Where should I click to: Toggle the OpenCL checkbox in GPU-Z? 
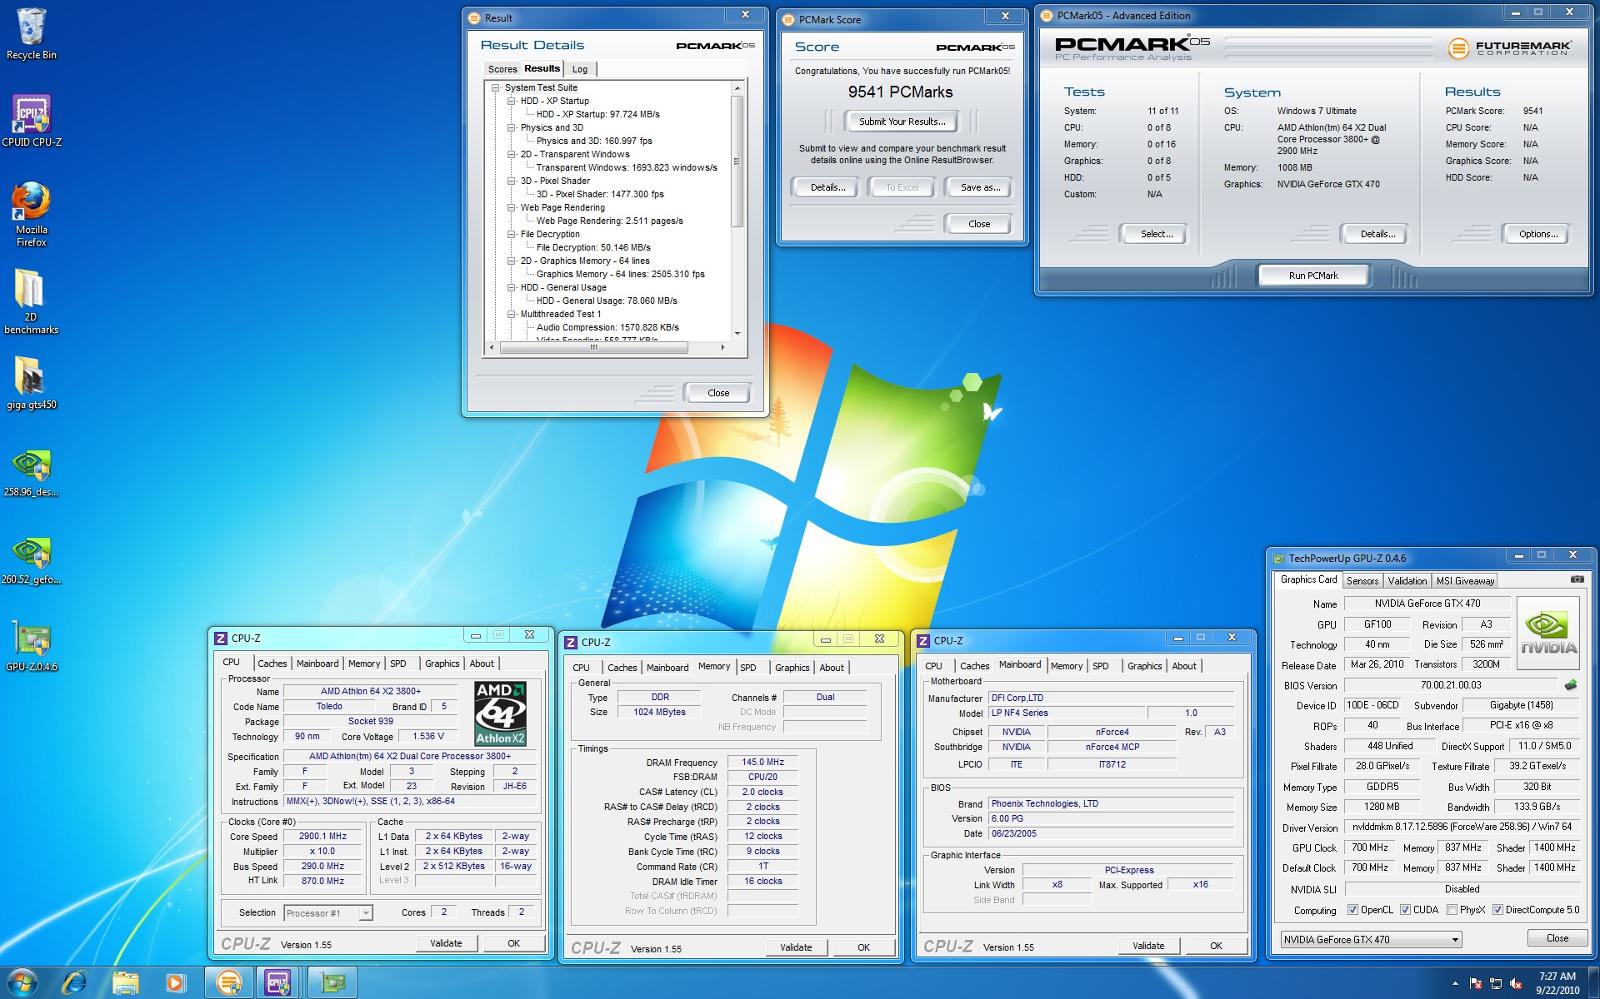tap(1353, 910)
